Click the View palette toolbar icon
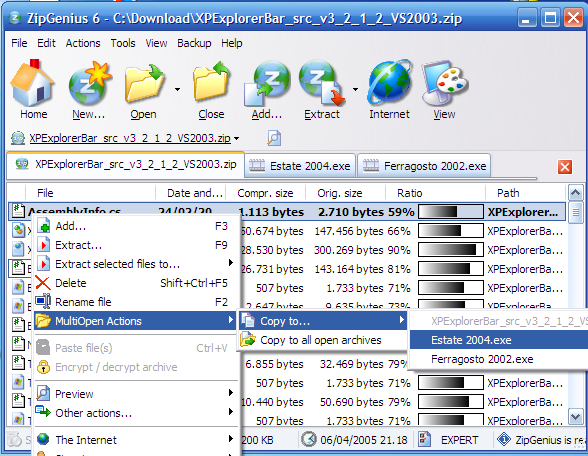Viewport: 588px width, 456px height. (x=445, y=82)
